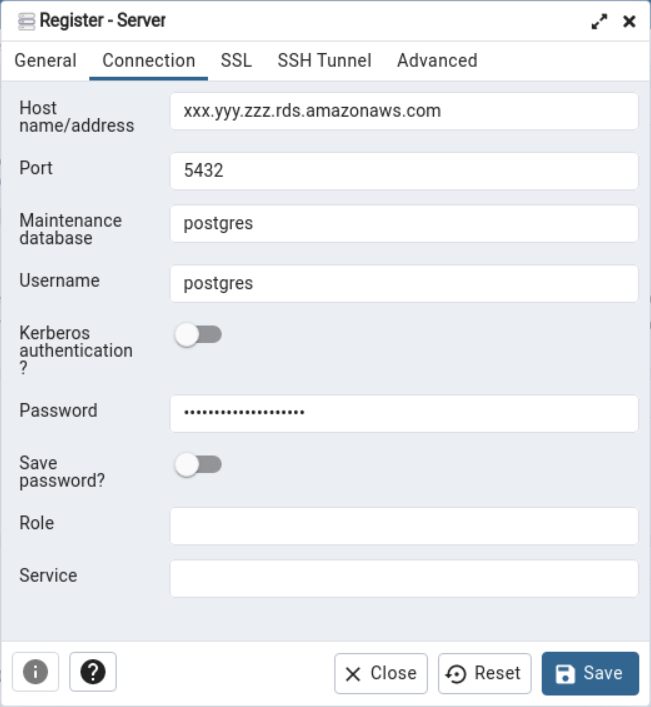Click the Close button in footer
651x707 pixels.
(381, 674)
